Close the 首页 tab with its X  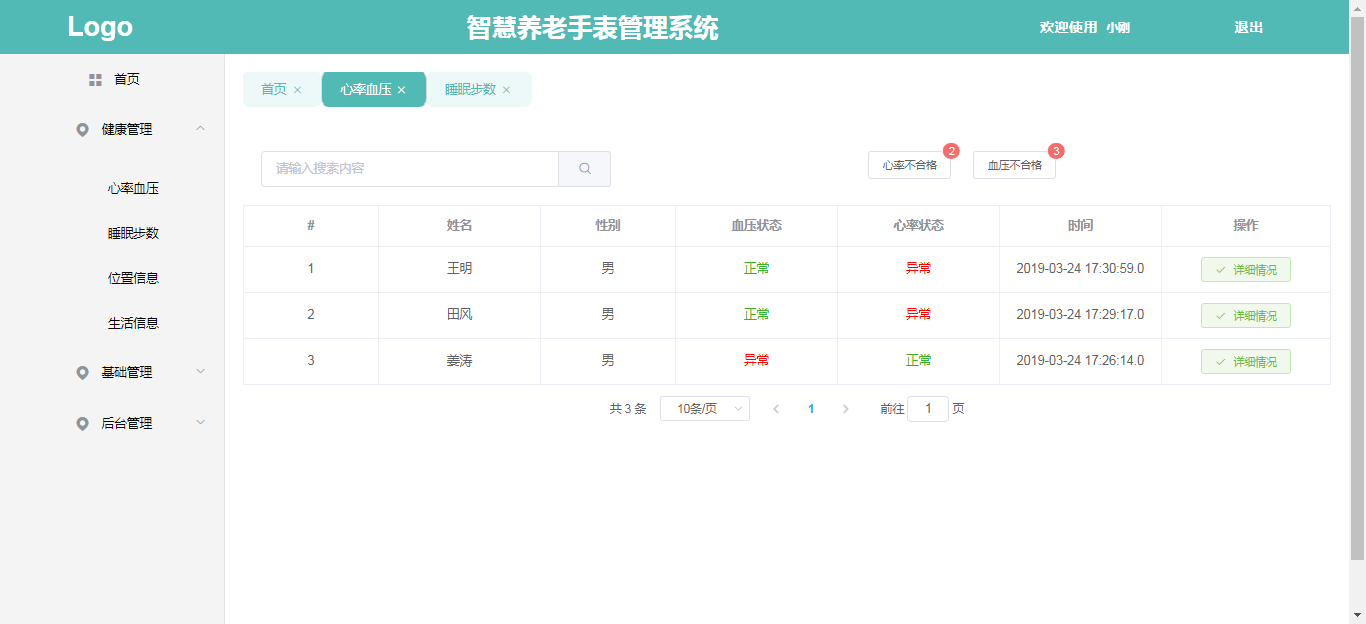pyautogui.click(x=297, y=90)
